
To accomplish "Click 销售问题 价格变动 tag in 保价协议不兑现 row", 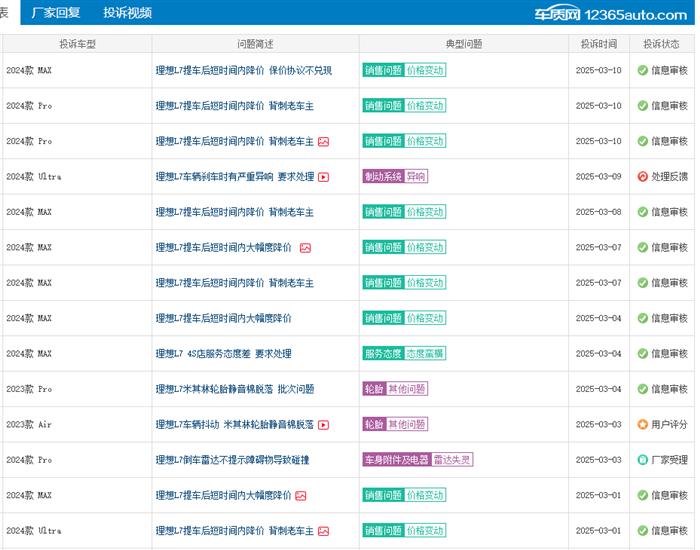I will coord(404,70).
